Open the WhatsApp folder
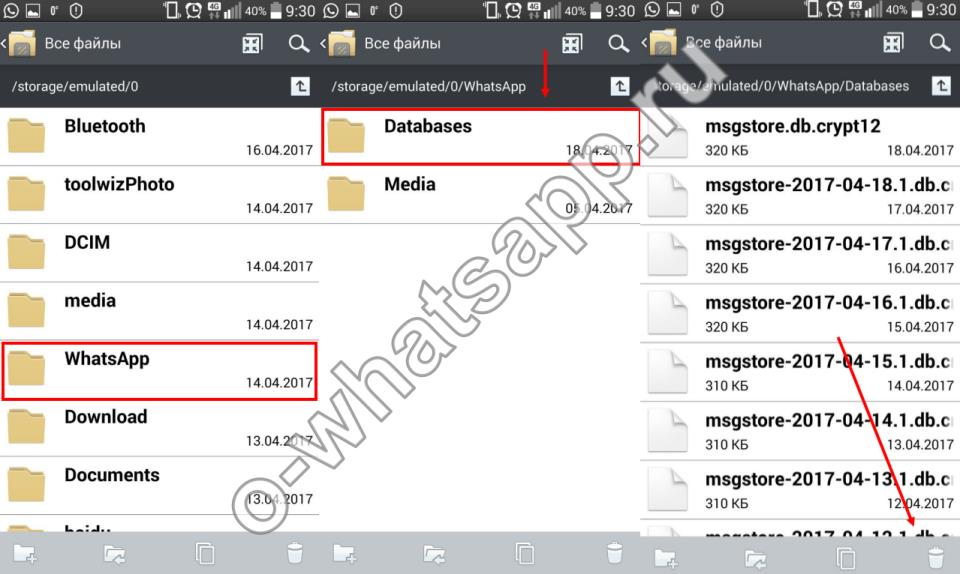The height and width of the screenshot is (574, 960). pos(159,371)
